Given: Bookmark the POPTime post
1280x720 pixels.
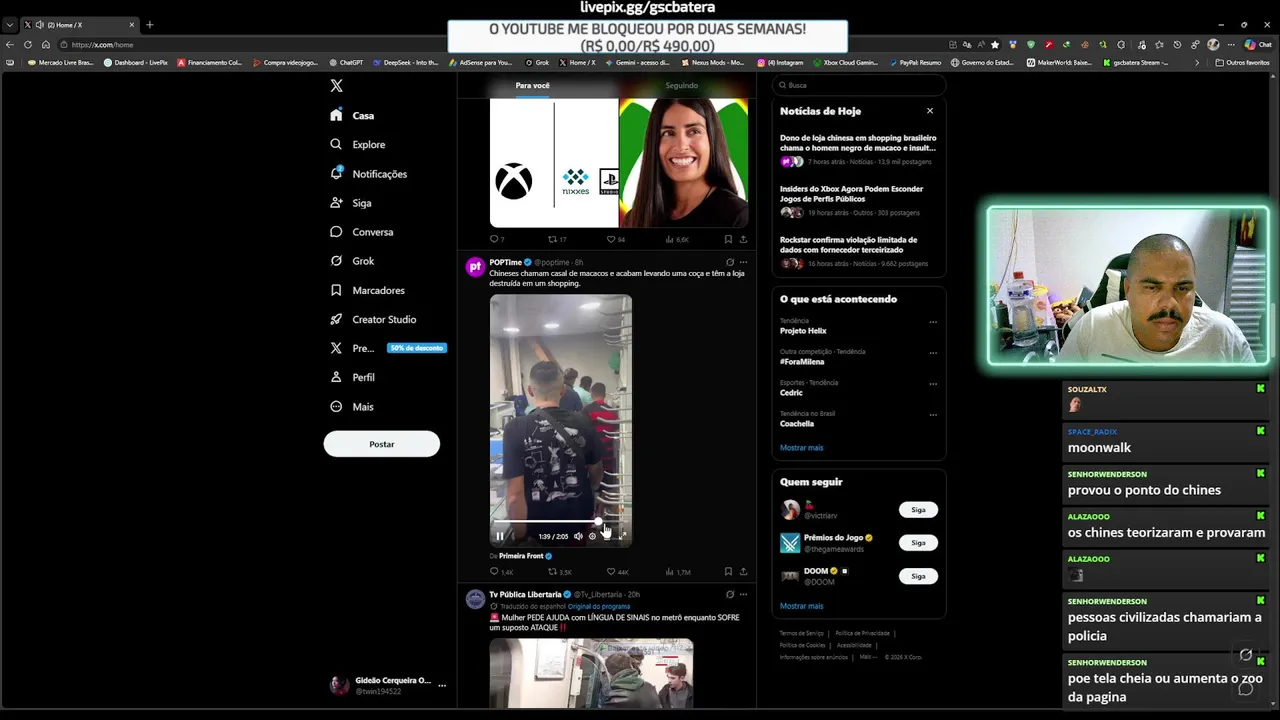Looking at the screenshot, I should 728,572.
